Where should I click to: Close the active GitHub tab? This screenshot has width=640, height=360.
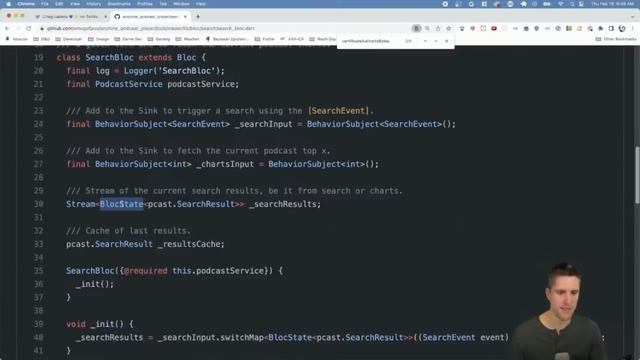[x=185, y=17]
